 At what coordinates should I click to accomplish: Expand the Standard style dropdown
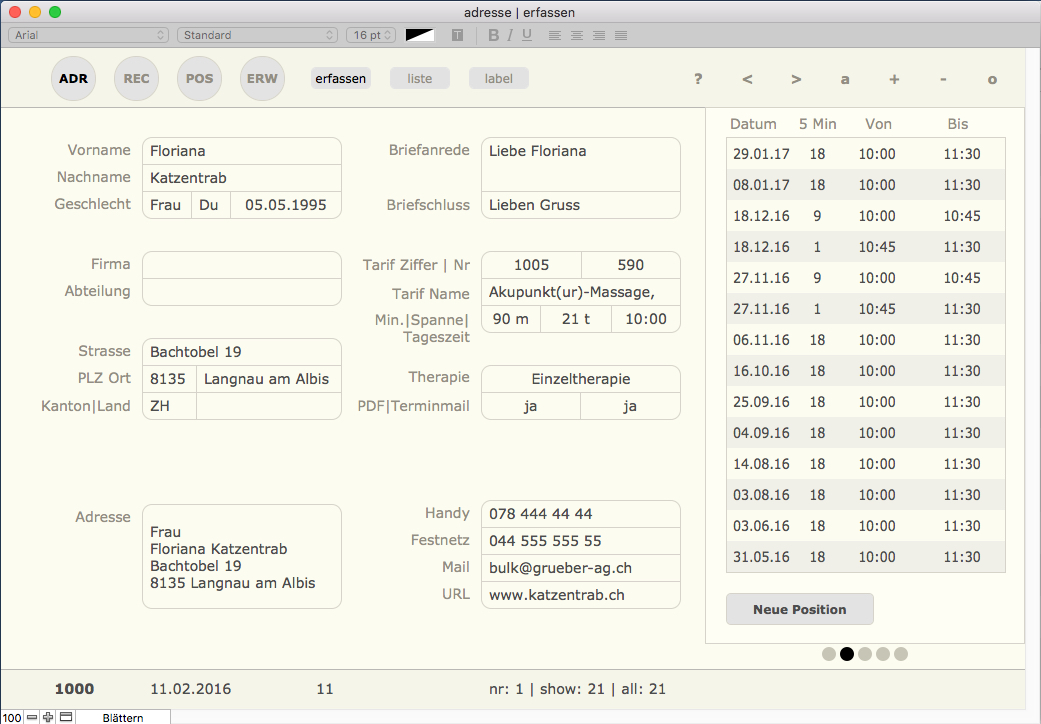258,35
